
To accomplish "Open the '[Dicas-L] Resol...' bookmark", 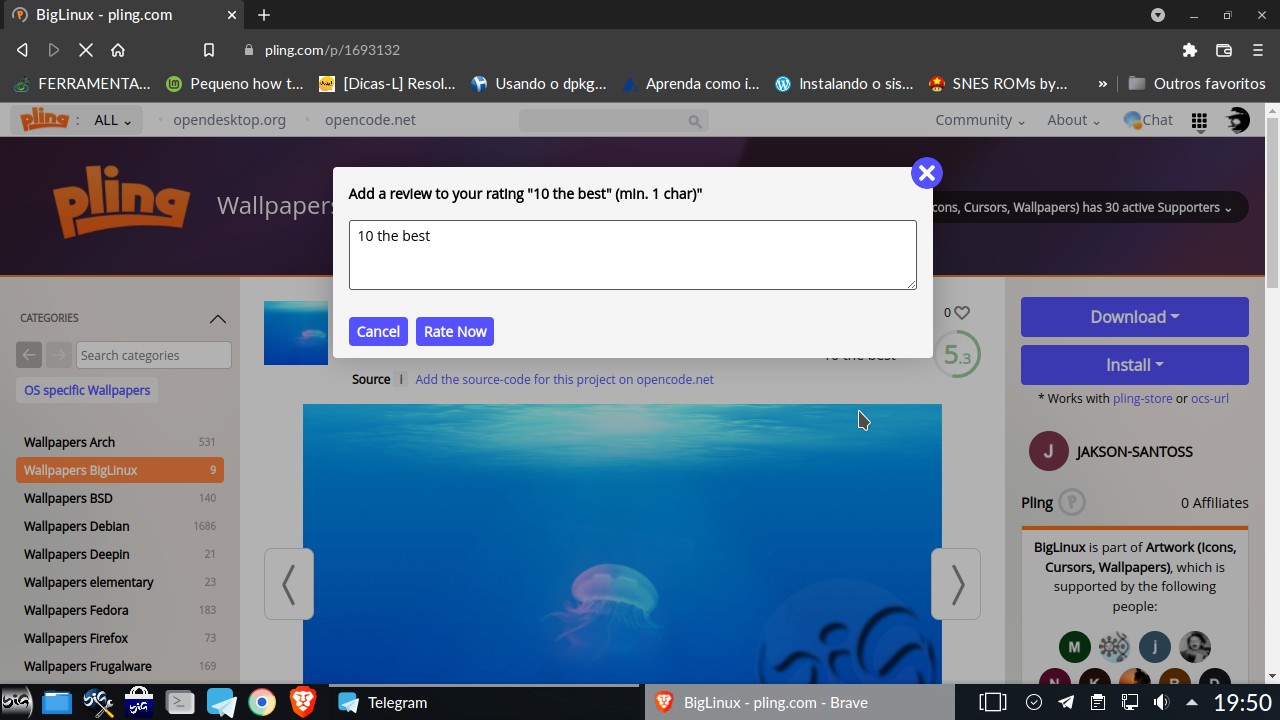I will click(x=387, y=84).
